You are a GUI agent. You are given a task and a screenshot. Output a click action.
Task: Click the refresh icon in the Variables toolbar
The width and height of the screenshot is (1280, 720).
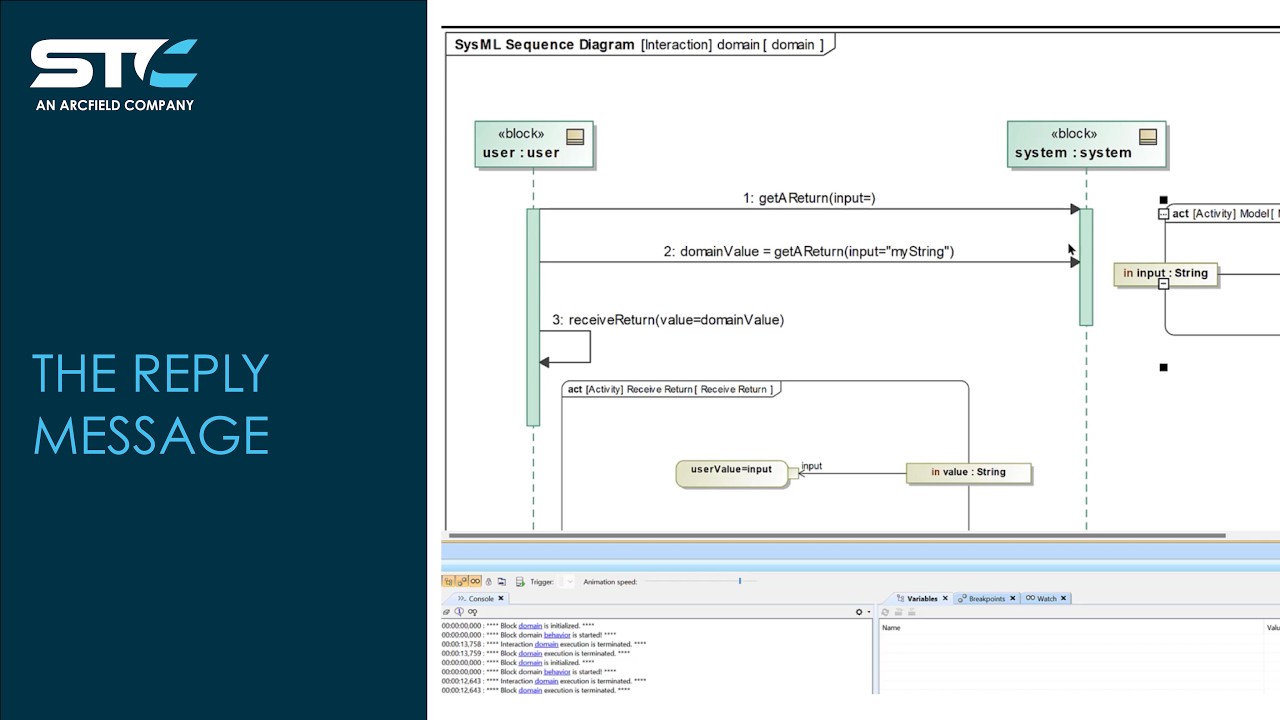pyautogui.click(x=885, y=612)
